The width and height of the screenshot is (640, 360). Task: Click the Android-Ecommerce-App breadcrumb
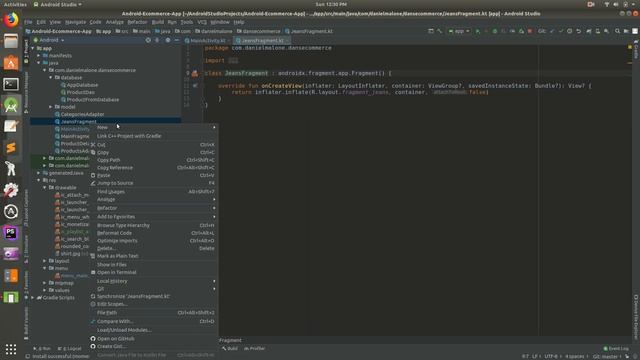pyautogui.click(x=58, y=31)
